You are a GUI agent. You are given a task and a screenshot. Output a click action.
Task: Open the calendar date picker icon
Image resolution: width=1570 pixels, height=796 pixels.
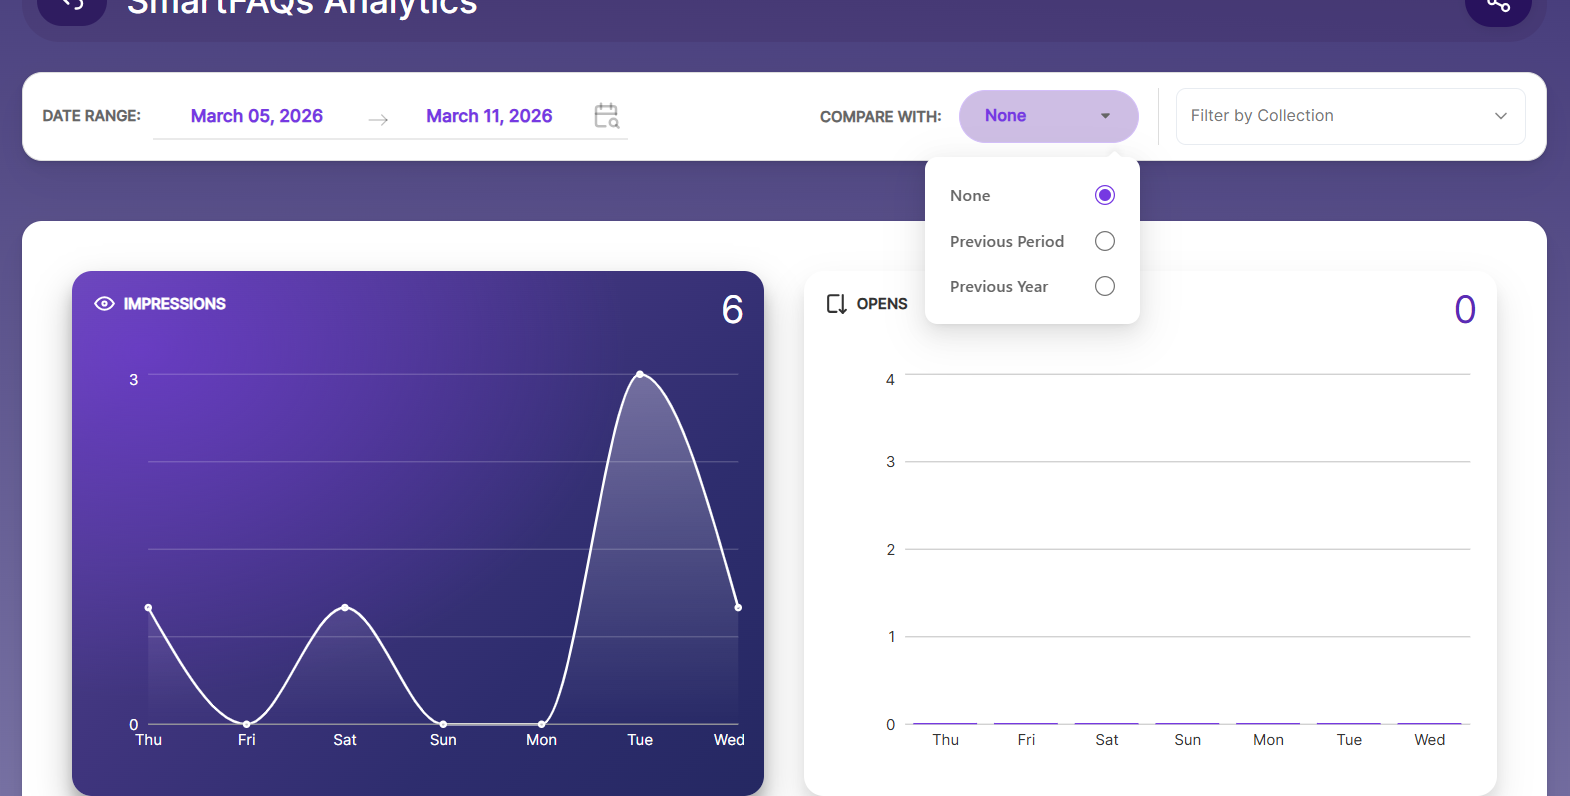pyautogui.click(x=607, y=116)
